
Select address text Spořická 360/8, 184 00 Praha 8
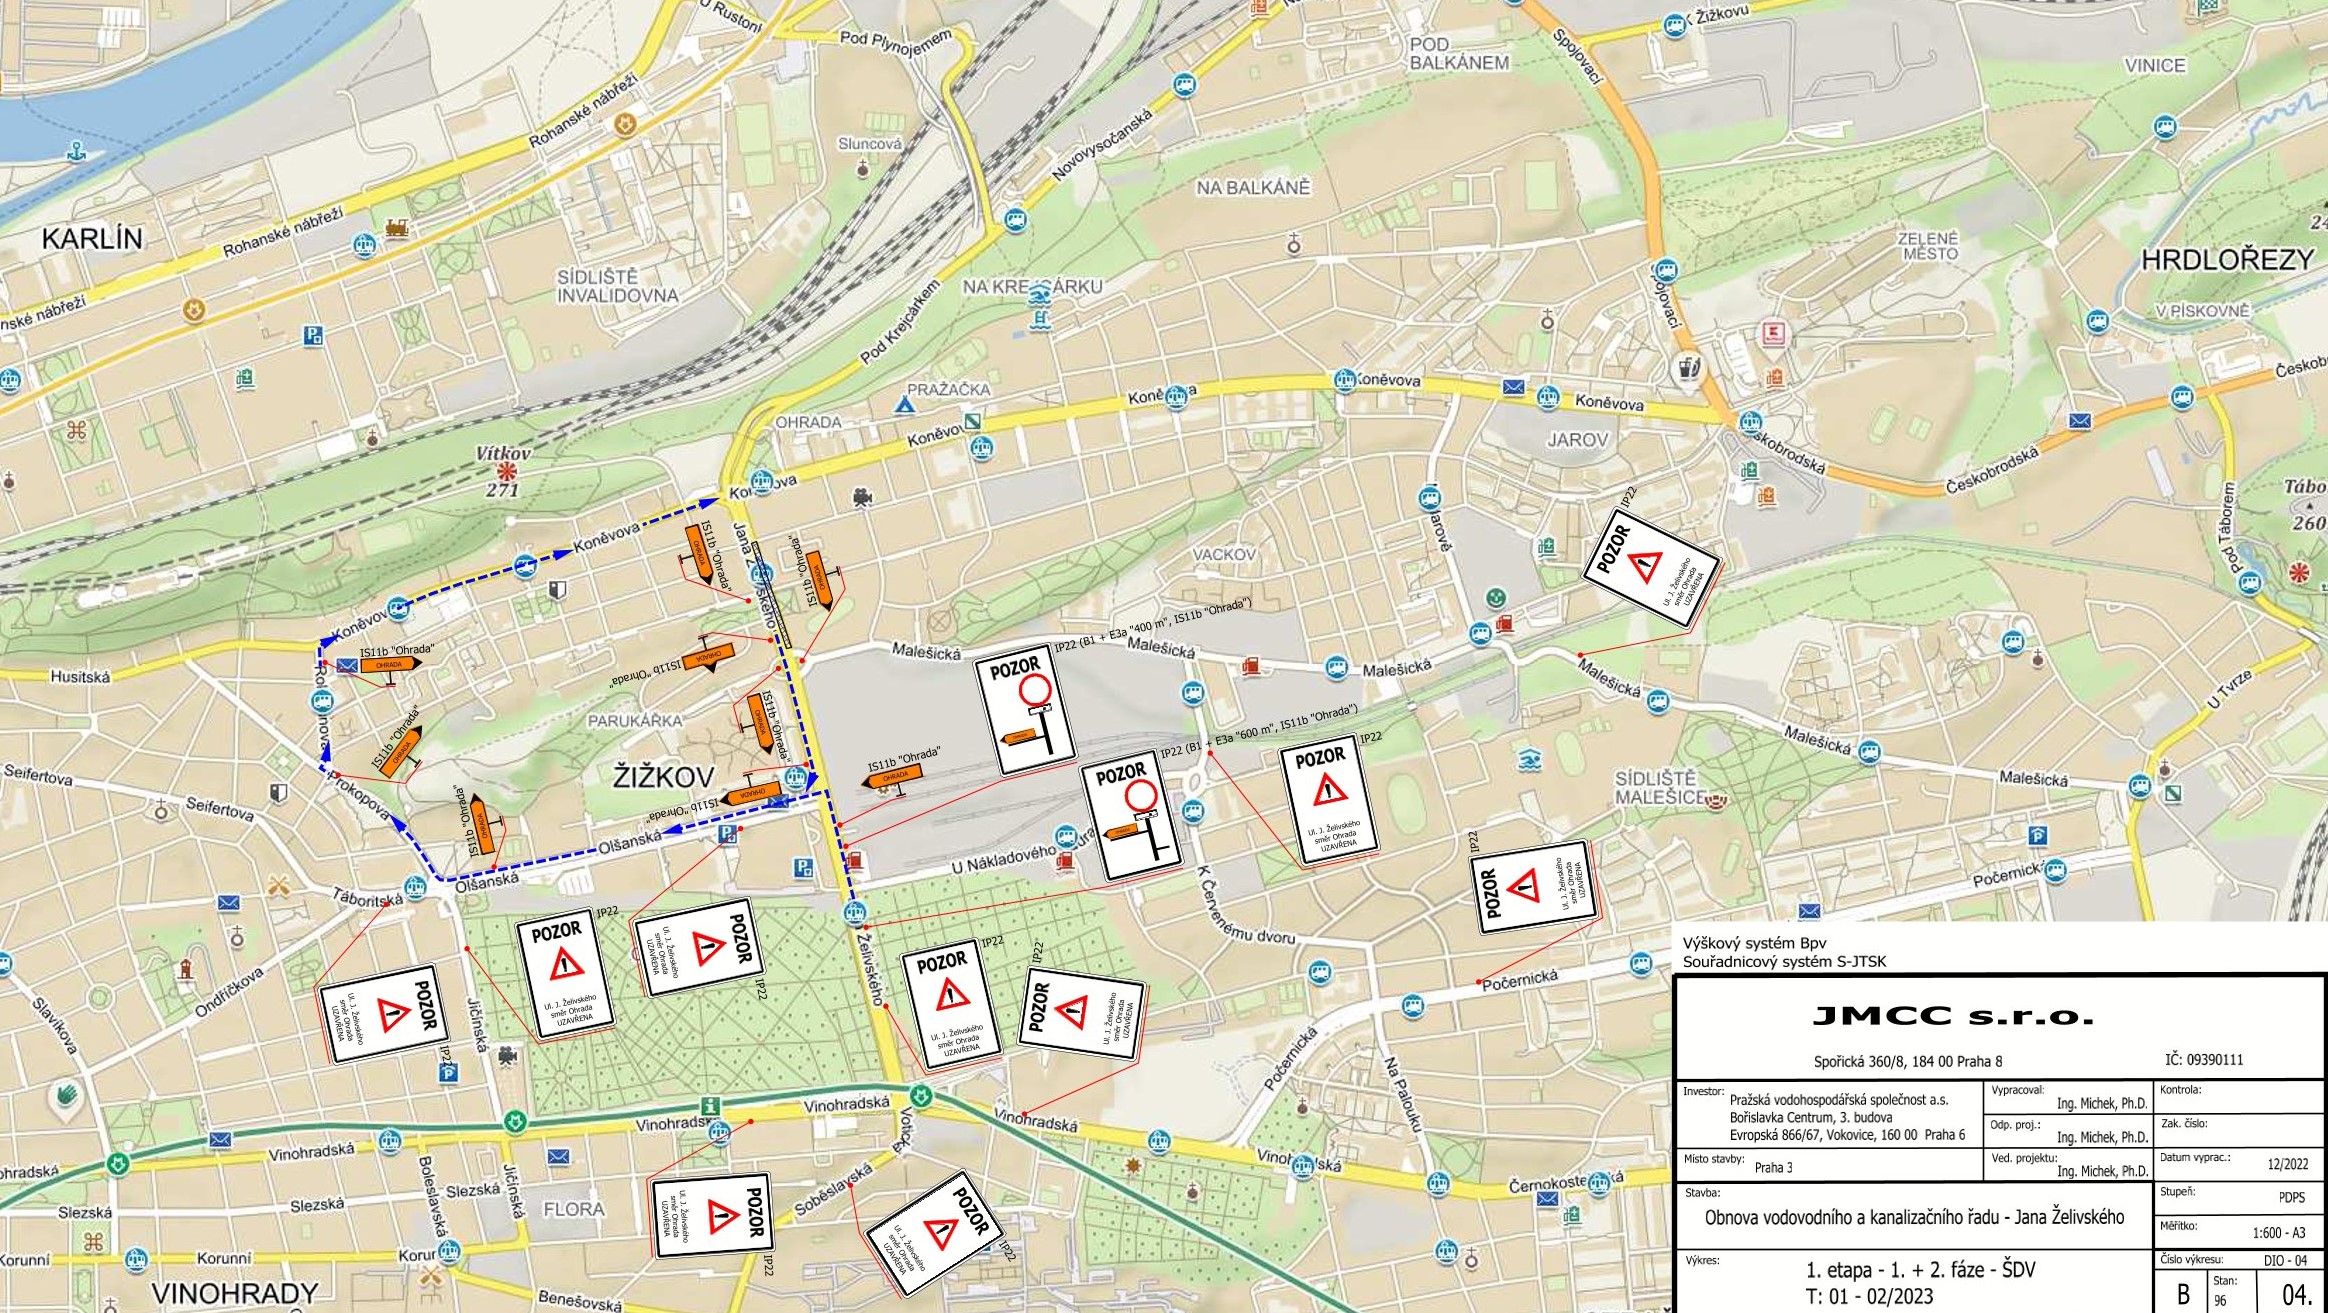tap(1908, 1061)
